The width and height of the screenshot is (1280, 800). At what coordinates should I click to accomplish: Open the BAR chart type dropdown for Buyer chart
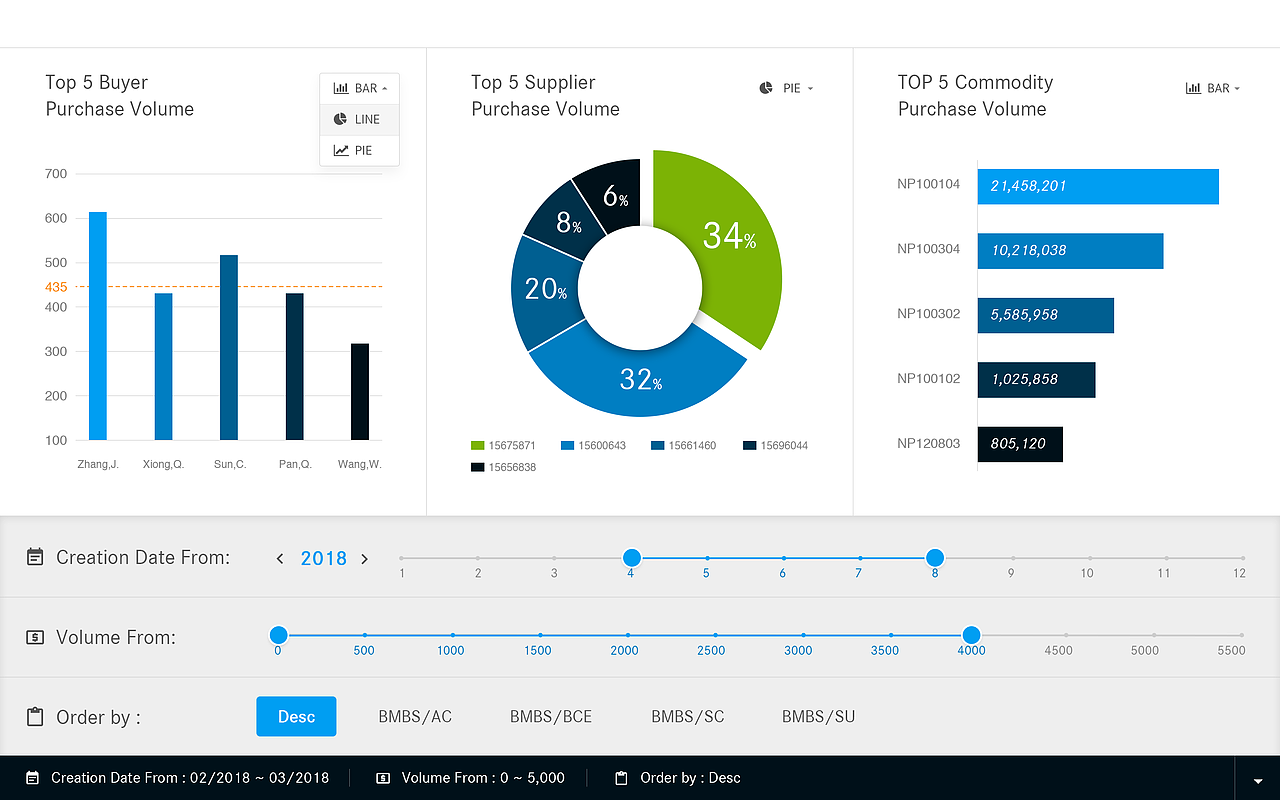(359, 88)
